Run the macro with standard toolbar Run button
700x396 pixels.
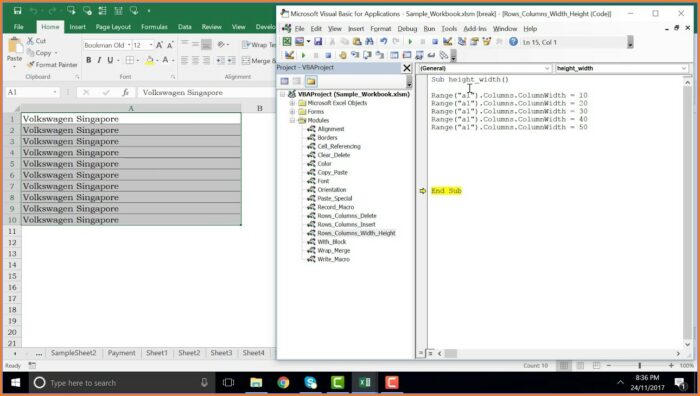[x=410, y=42]
